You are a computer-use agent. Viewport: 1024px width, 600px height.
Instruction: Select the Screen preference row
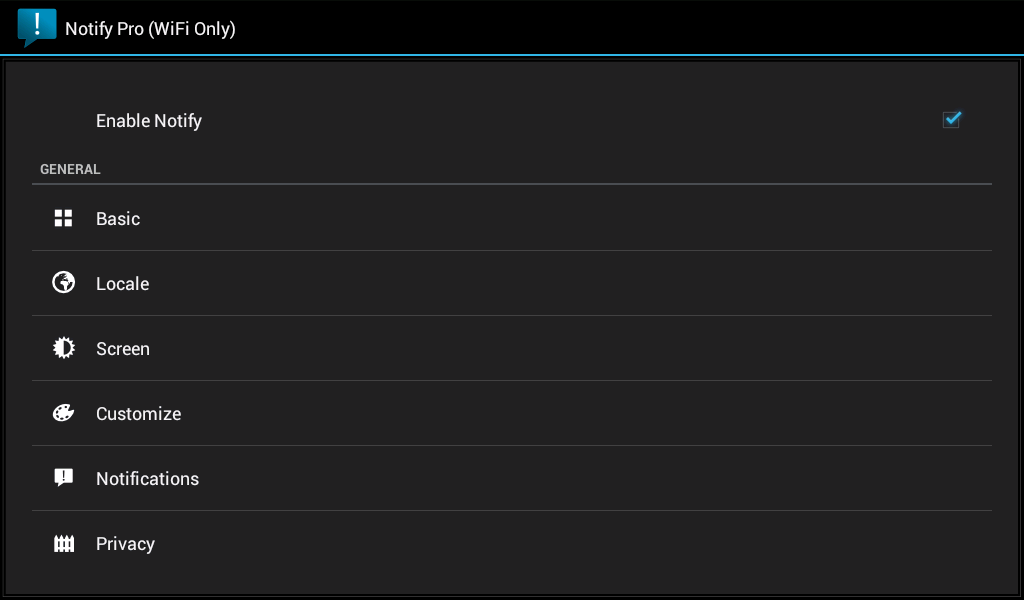(x=512, y=349)
